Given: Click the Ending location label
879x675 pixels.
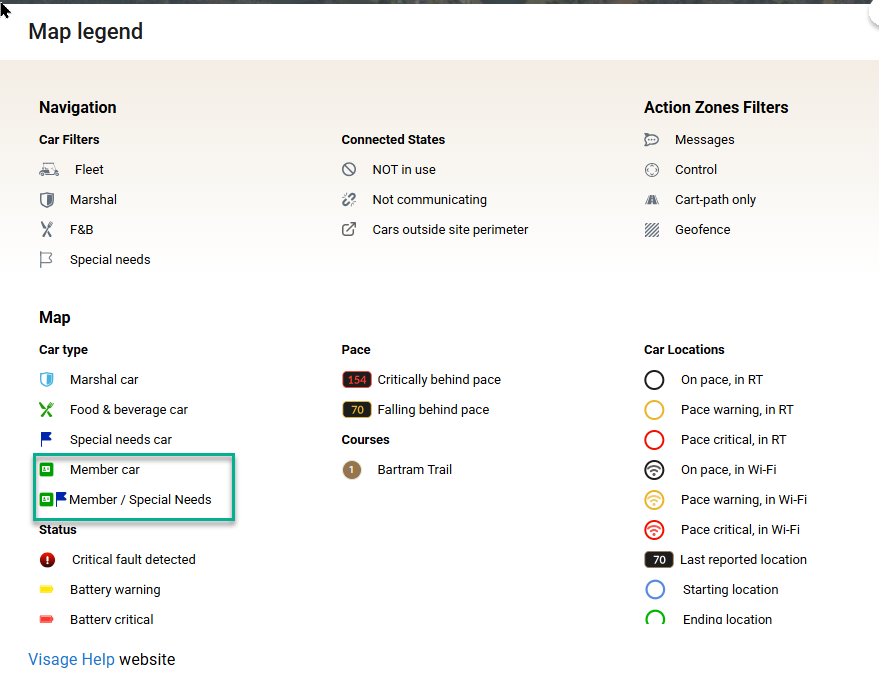Looking at the screenshot, I should tap(727, 619).
